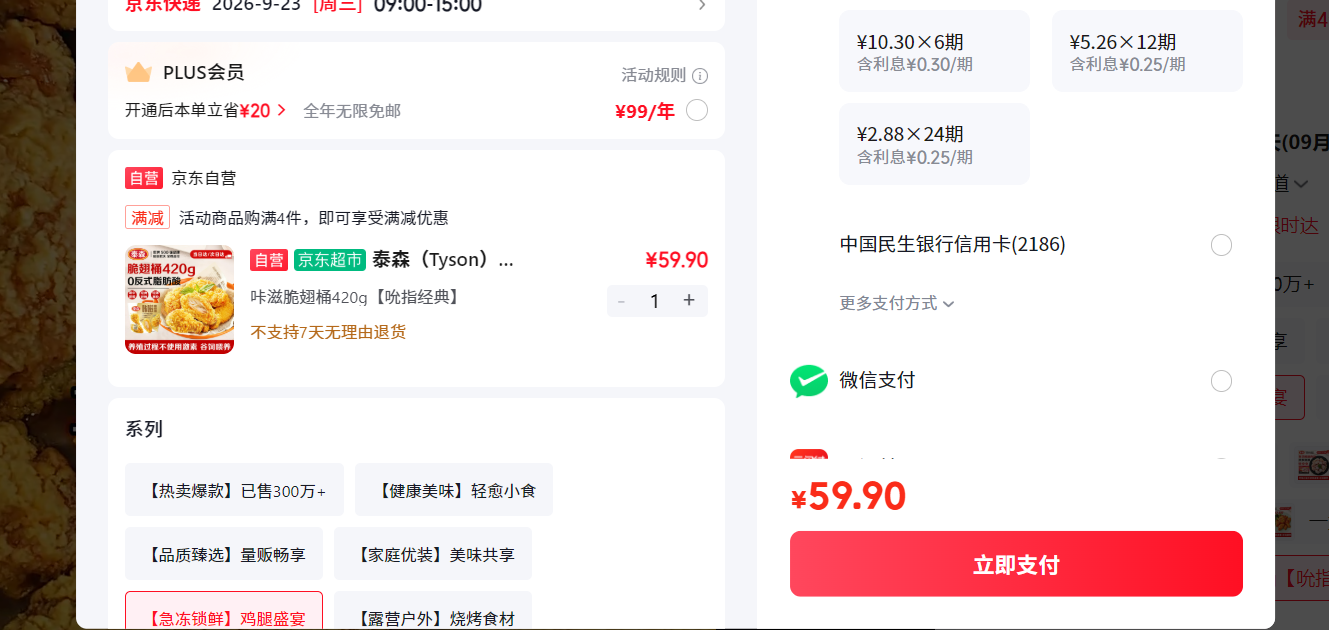Click the 满减 promotion tag

147,218
